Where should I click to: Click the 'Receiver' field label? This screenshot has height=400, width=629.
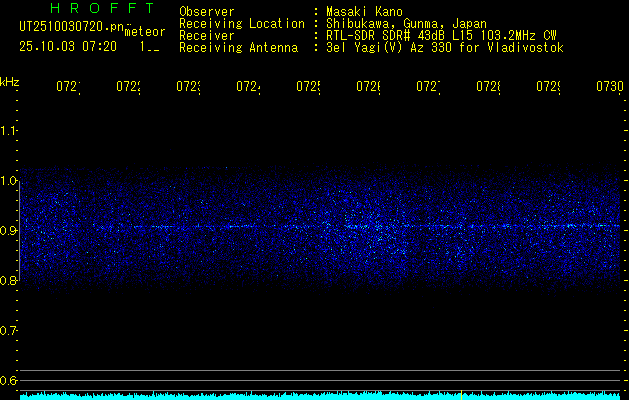(207, 36)
